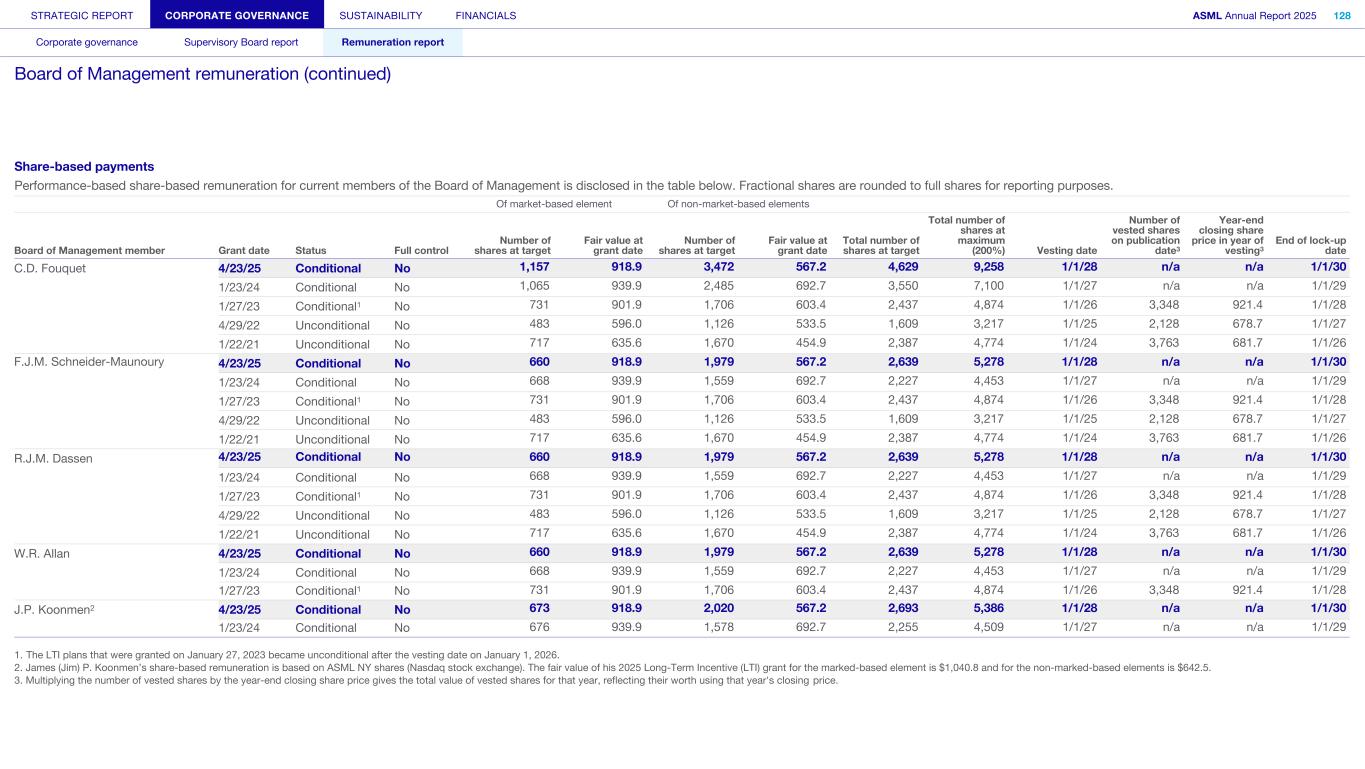This screenshot has height=769, width=1365.
Task: Click page number 128
Action: pos(1342,15)
